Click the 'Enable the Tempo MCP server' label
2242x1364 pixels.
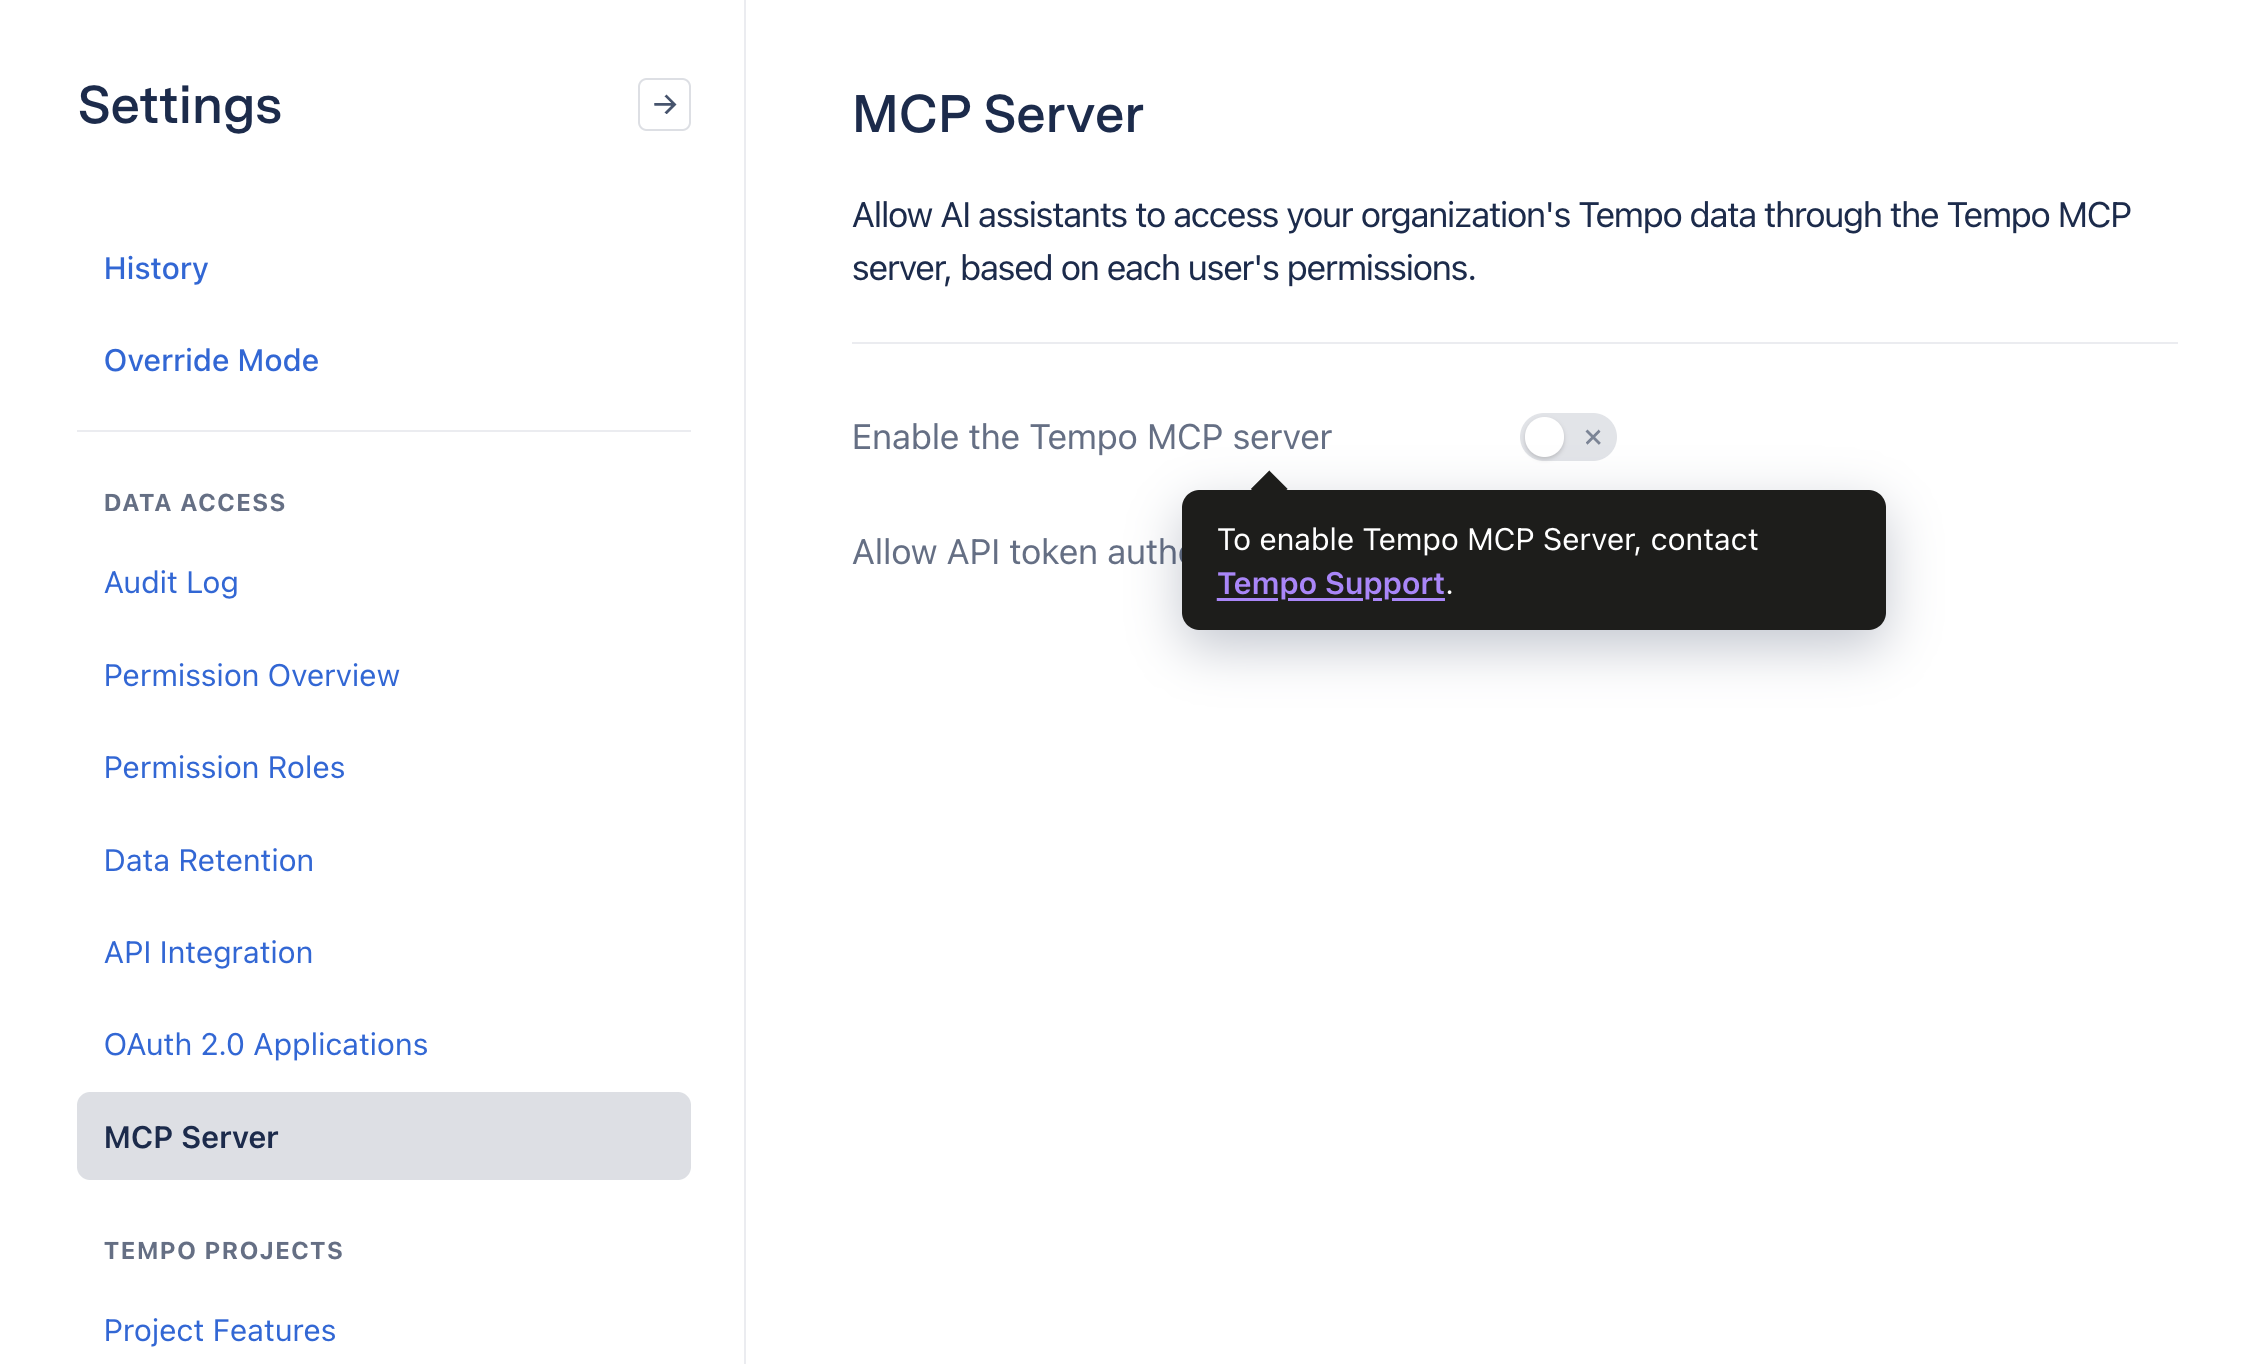1092,437
